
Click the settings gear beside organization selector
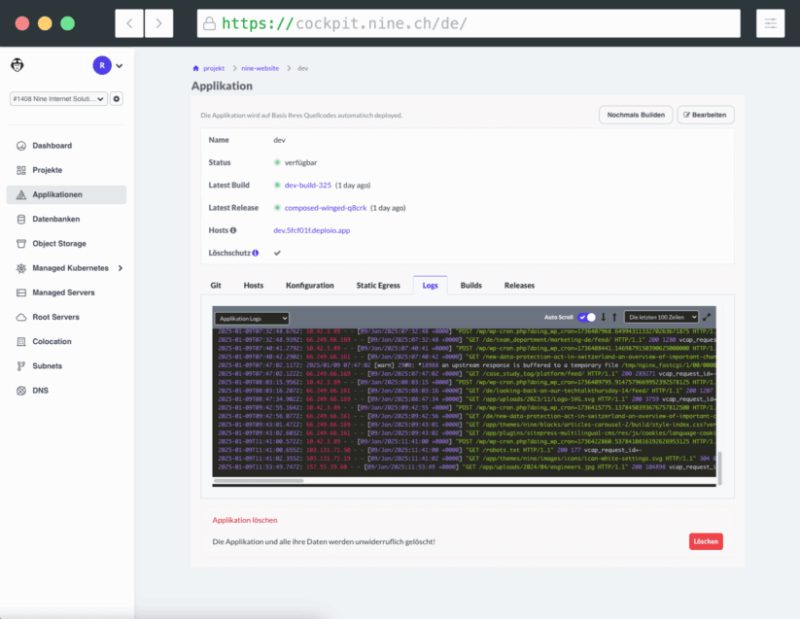(116, 98)
